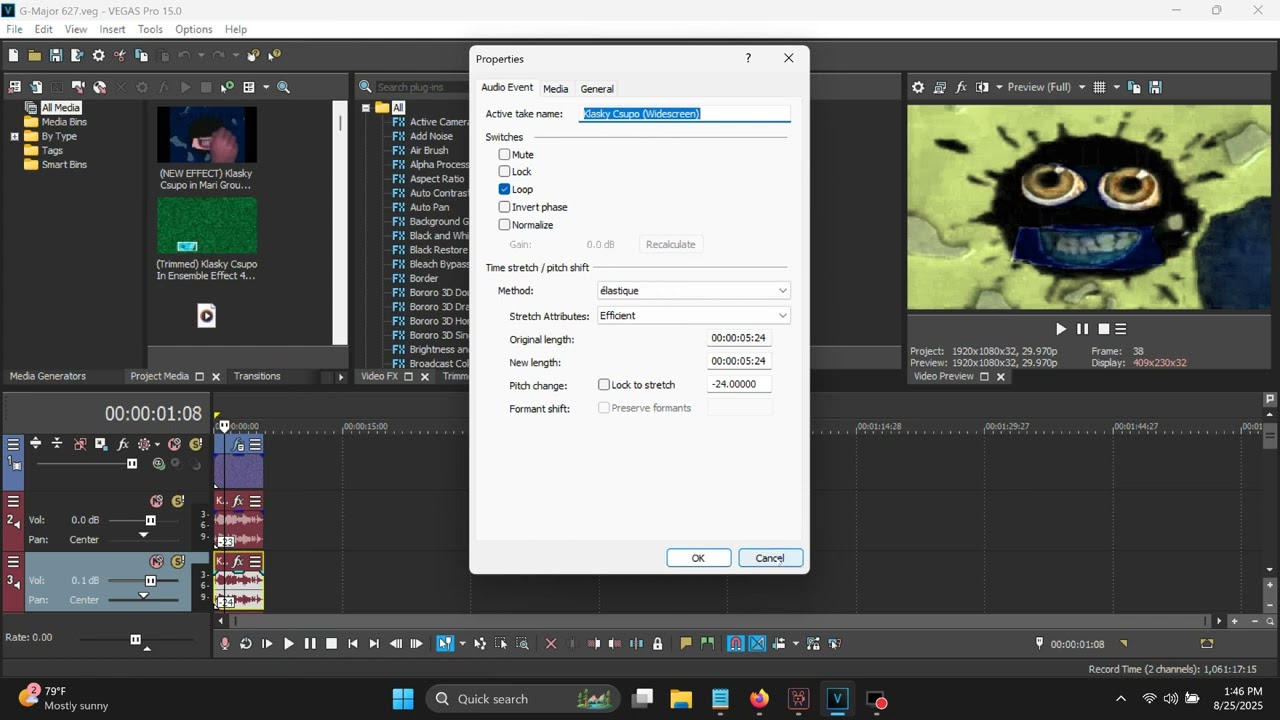Insert a region using the green region icon

click(708, 644)
